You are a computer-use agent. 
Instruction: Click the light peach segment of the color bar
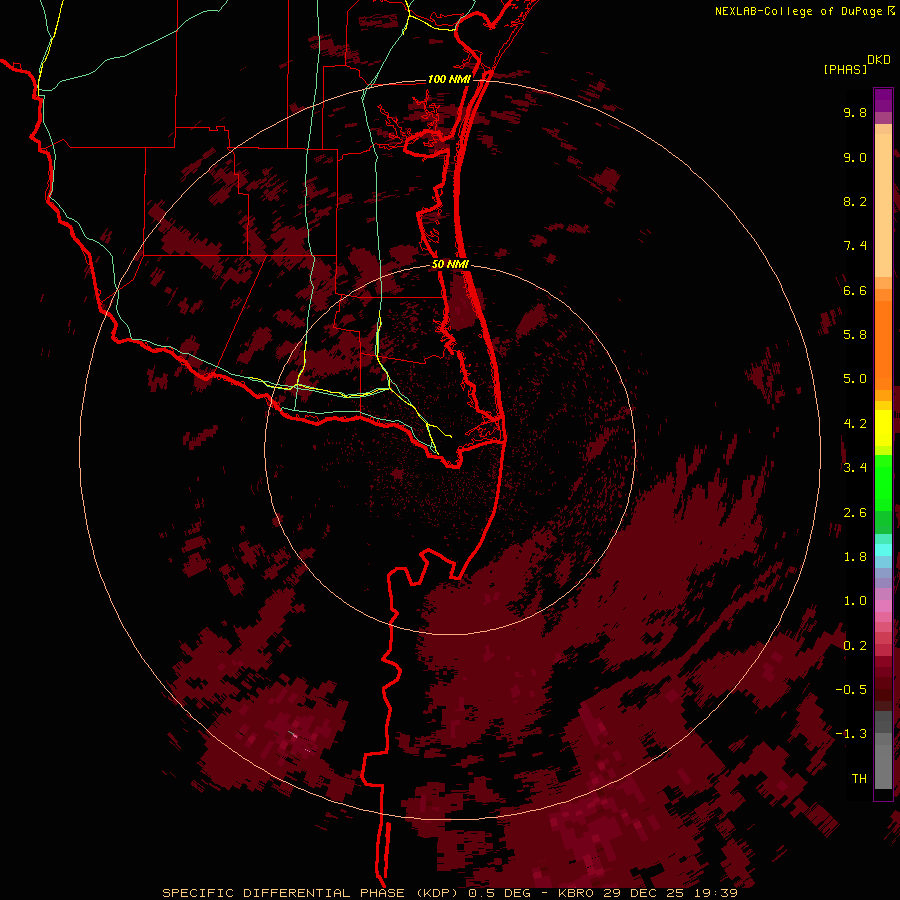[x=883, y=205]
